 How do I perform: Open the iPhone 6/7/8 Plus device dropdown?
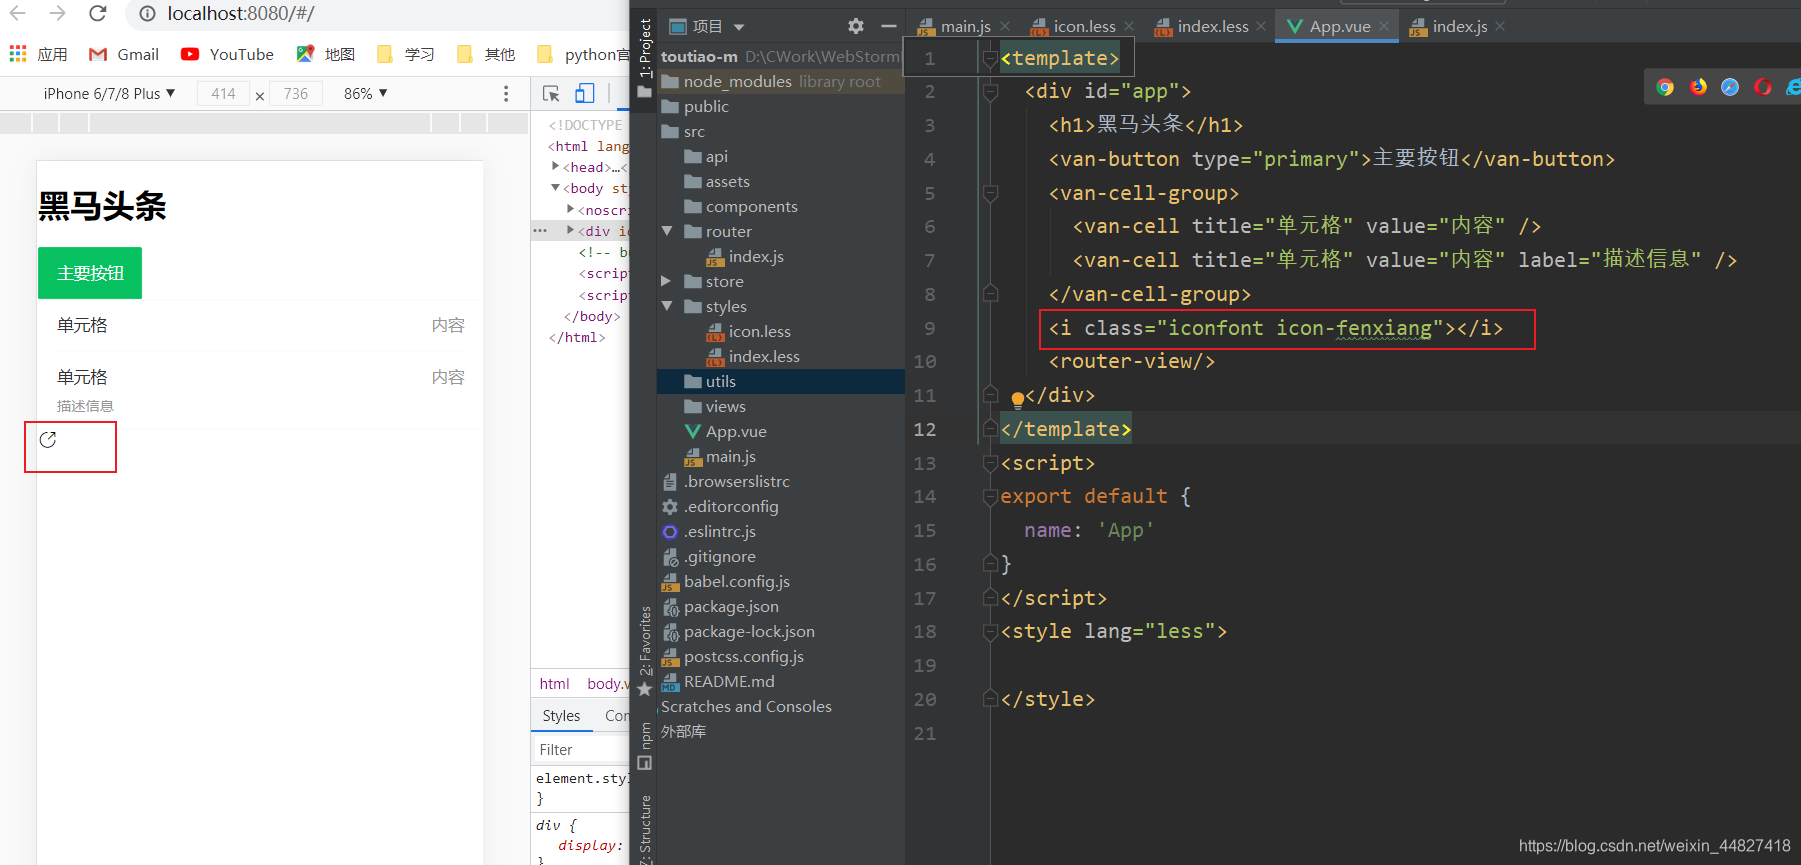coord(109,93)
